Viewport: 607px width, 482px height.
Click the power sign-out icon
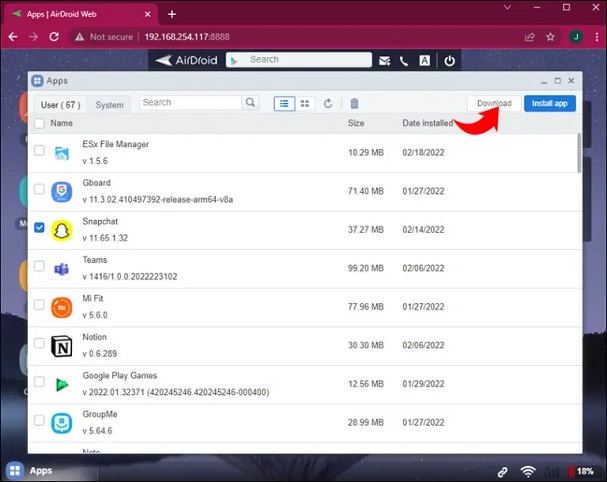coord(449,61)
